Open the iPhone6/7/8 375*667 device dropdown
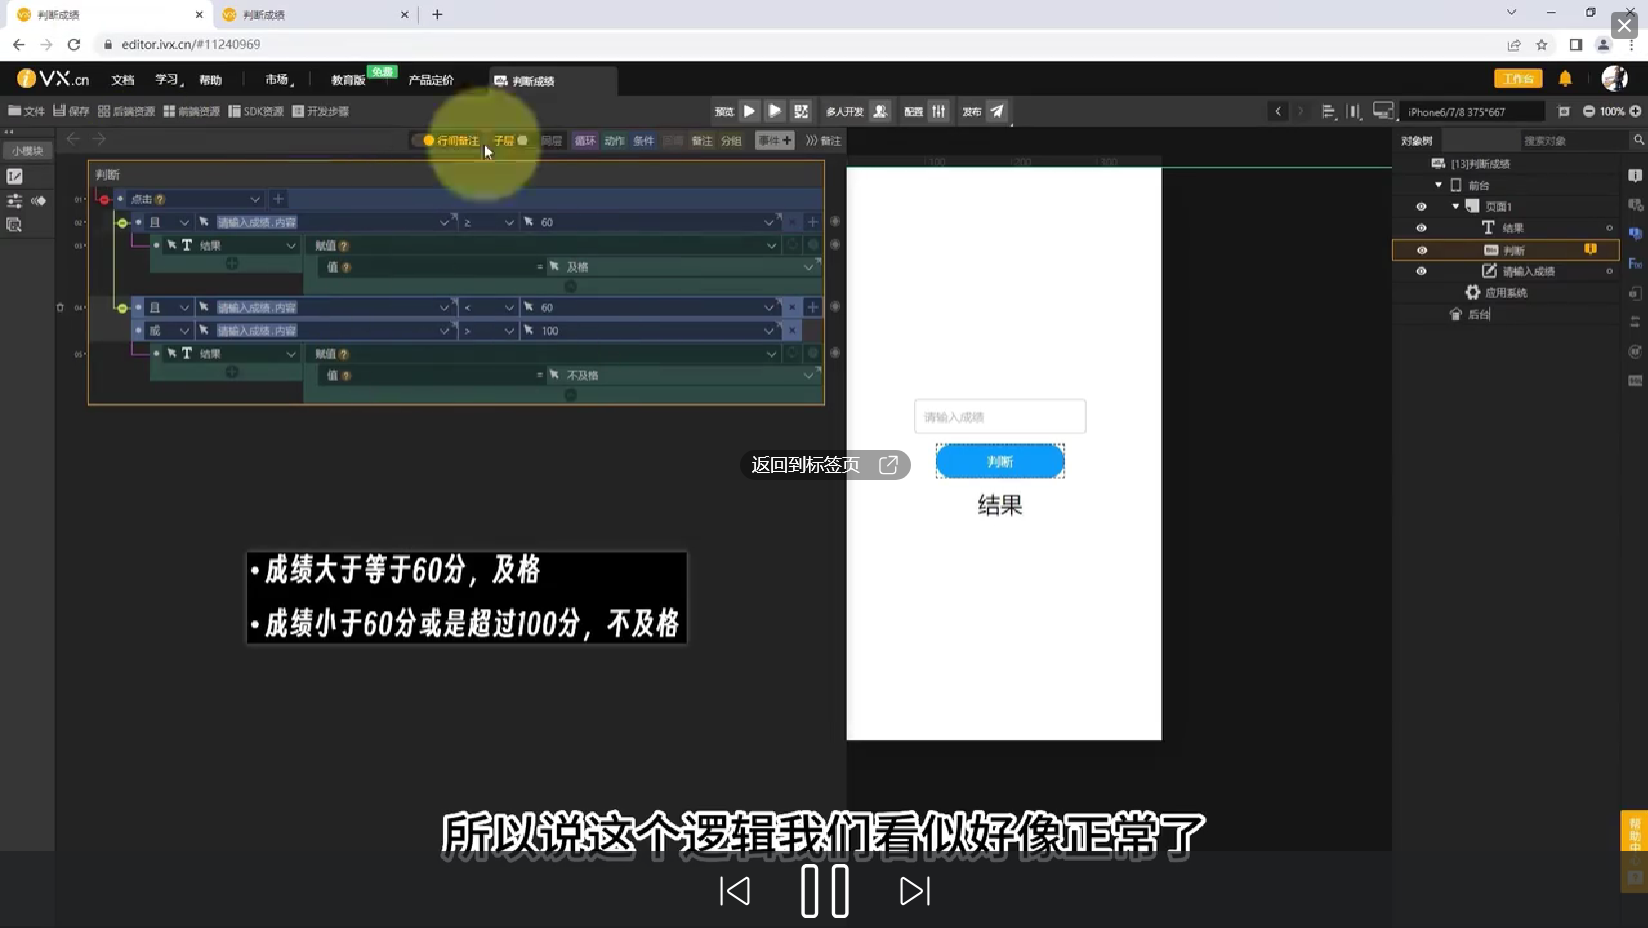Viewport: 1648px width, 928px height. pyautogui.click(x=1471, y=111)
